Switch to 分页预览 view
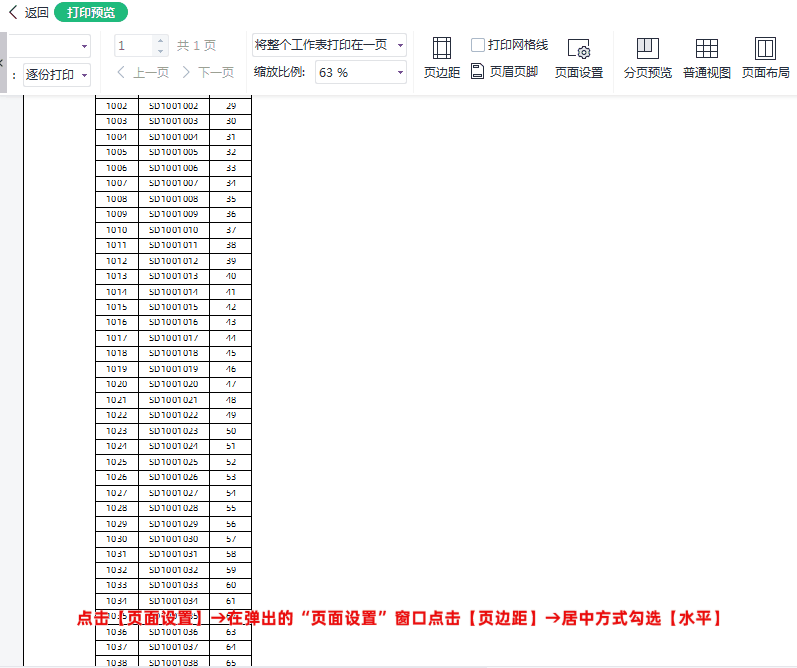 648,58
